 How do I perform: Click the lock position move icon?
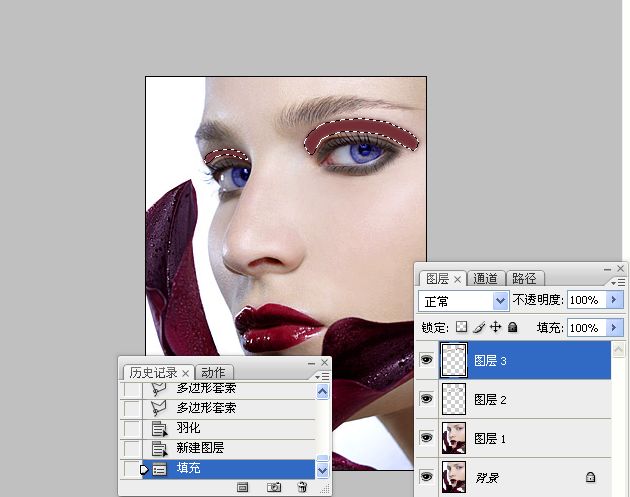point(496,327)
